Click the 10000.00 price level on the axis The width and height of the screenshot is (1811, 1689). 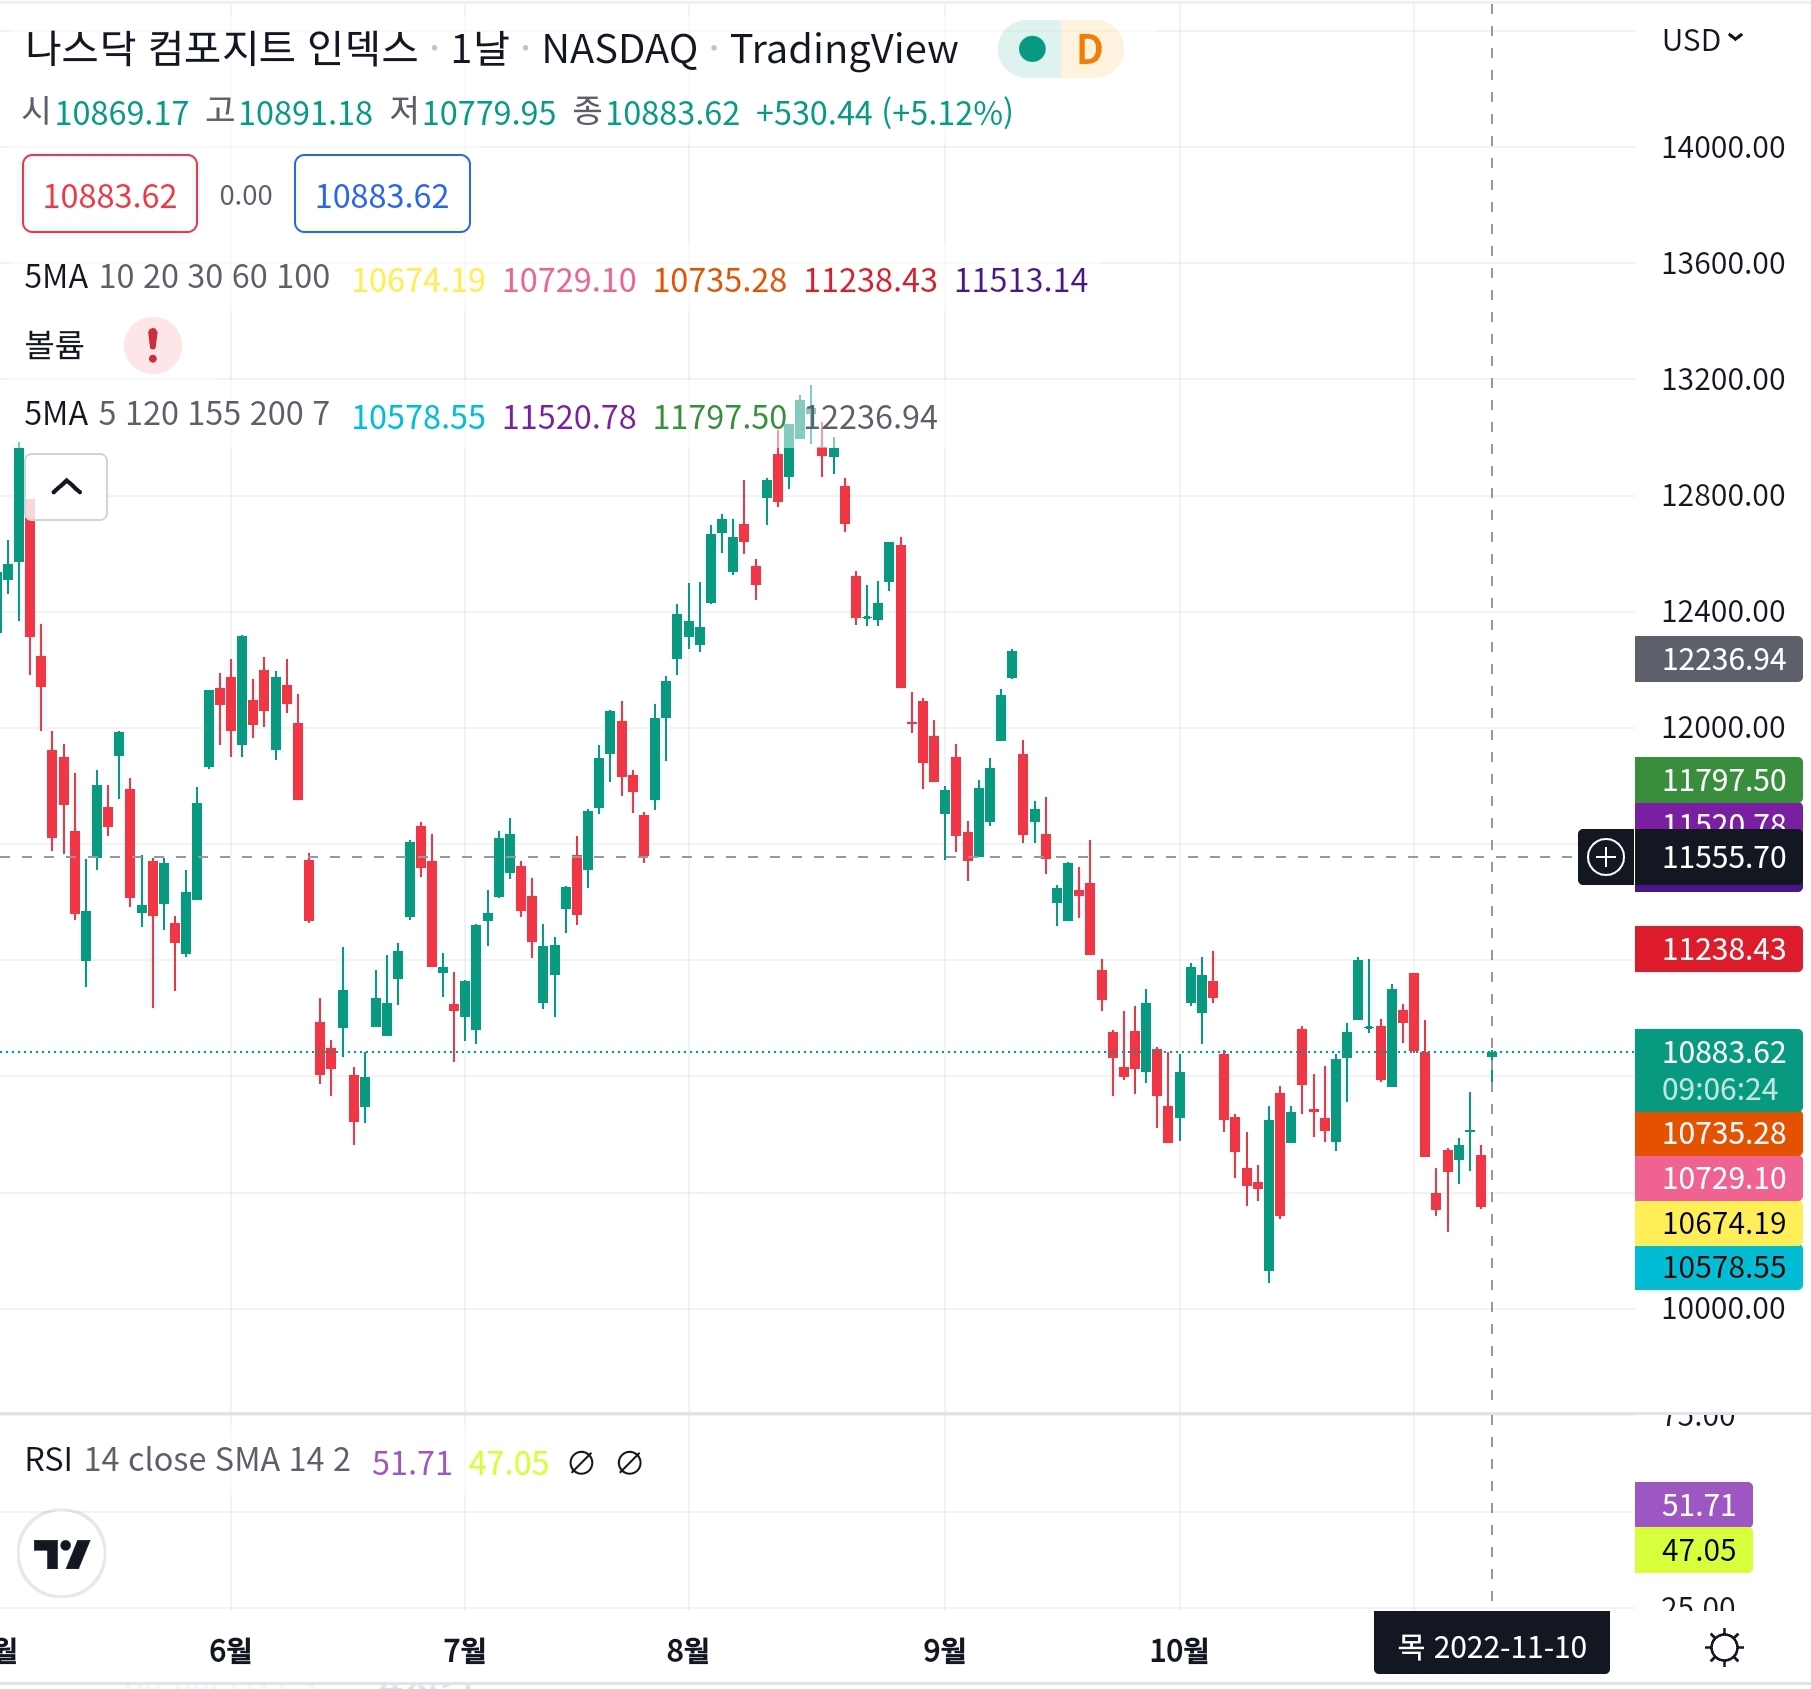pos(1723,1309)
